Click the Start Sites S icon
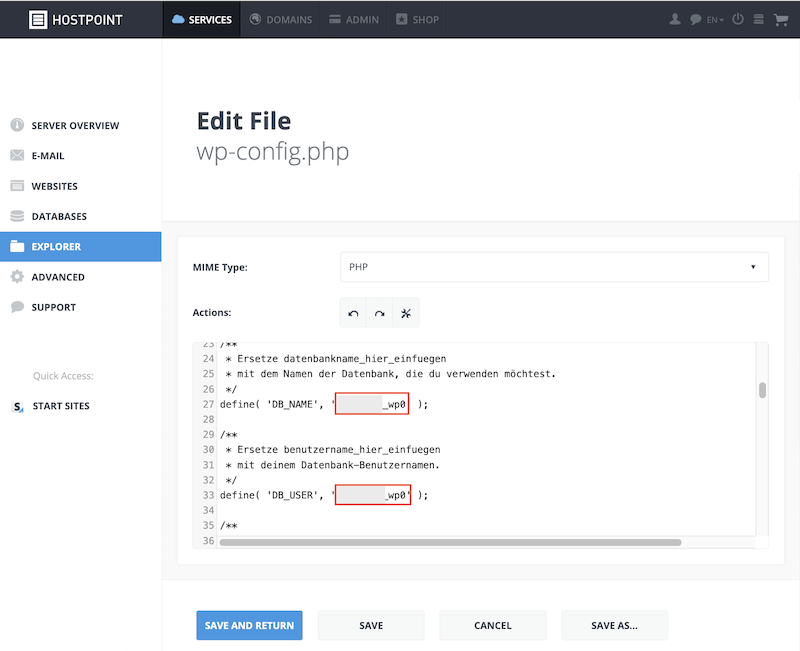Viewport: 800px width, 651px height. (x=17, y=406)
